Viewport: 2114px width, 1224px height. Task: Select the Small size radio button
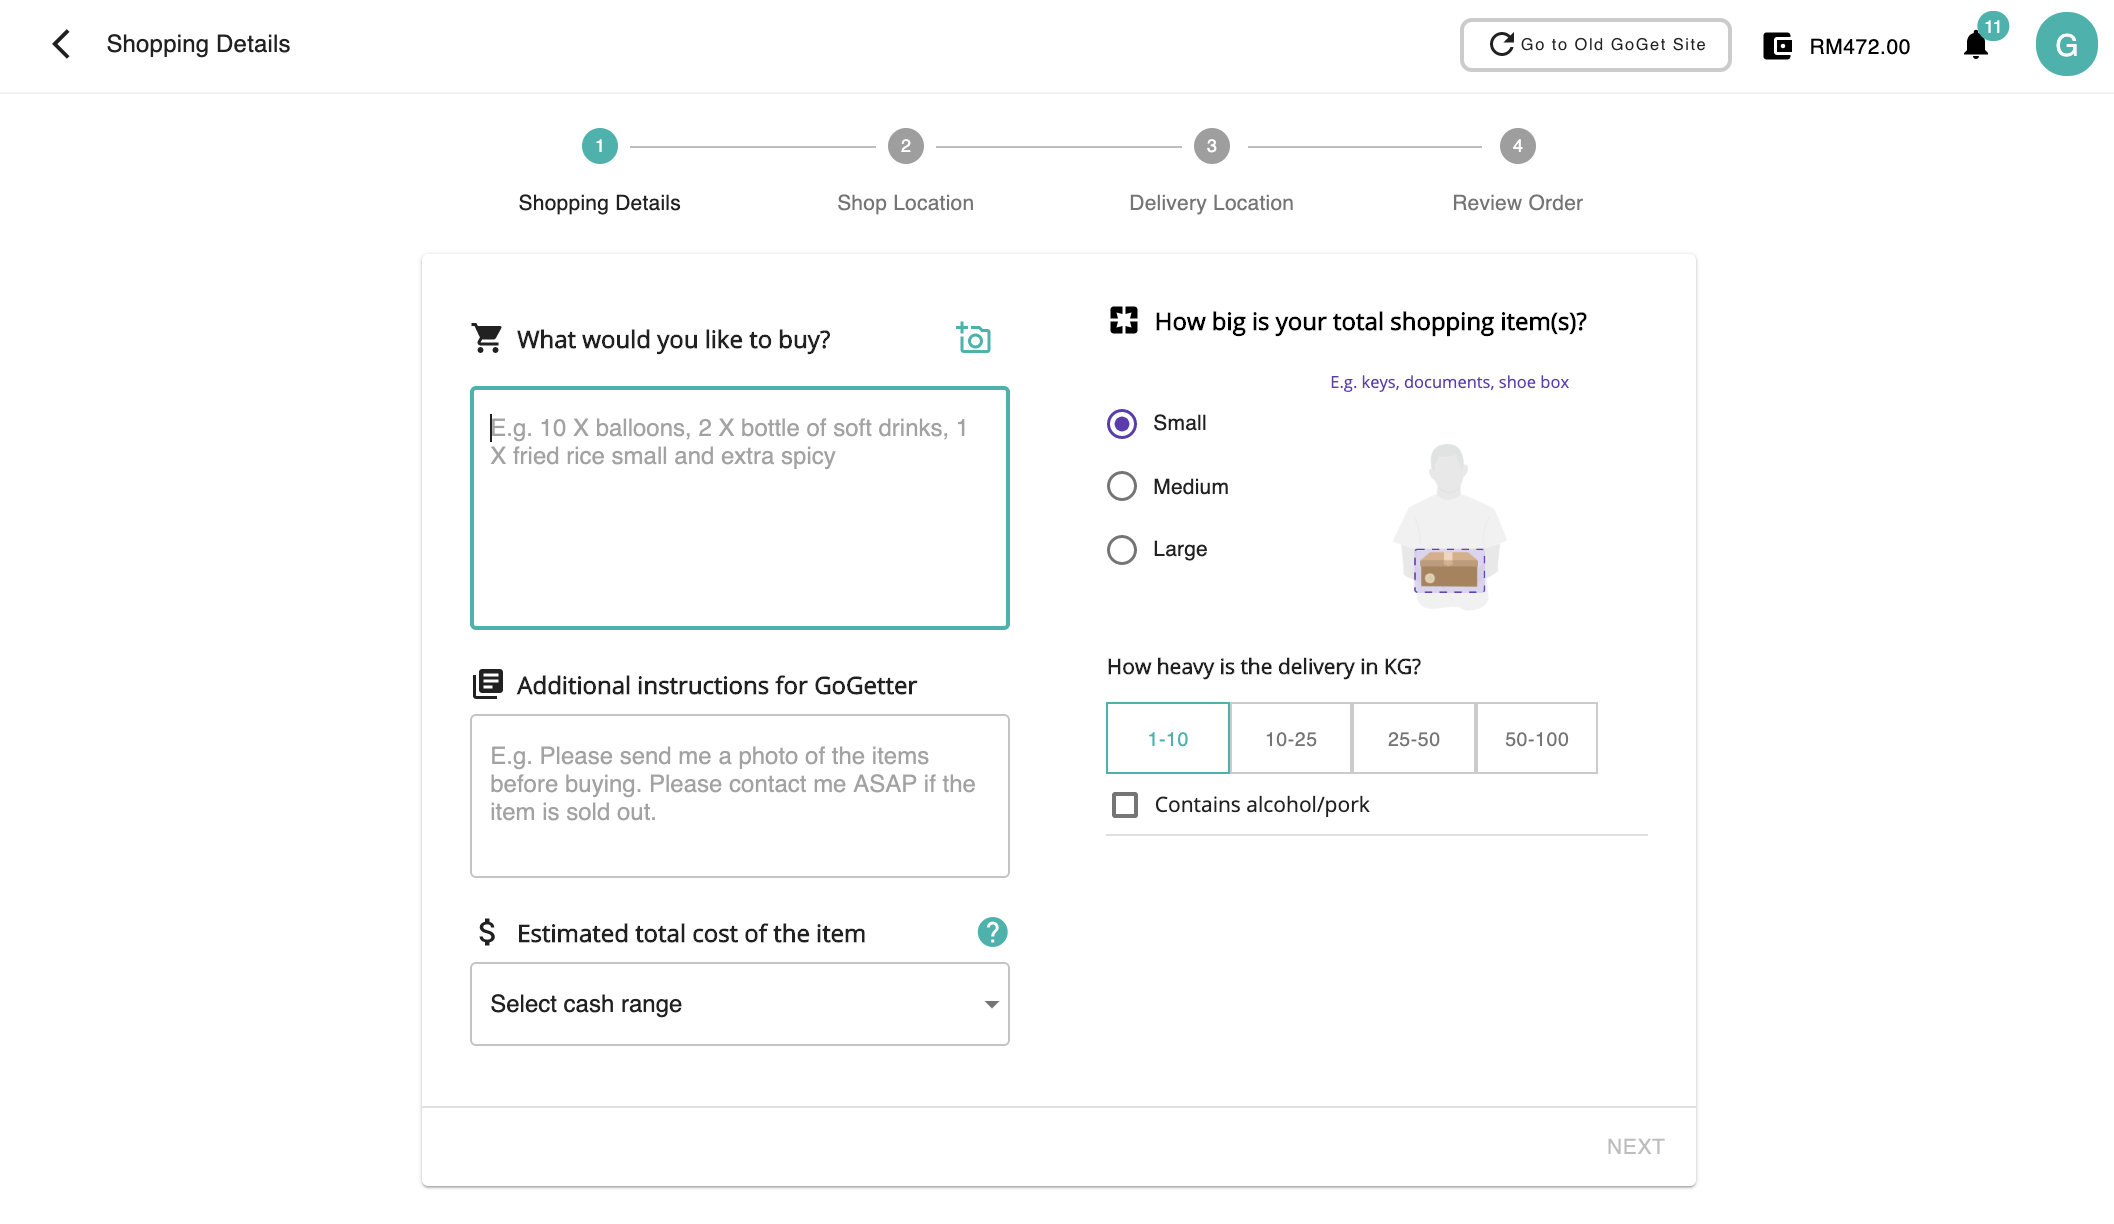[1122, 424]
